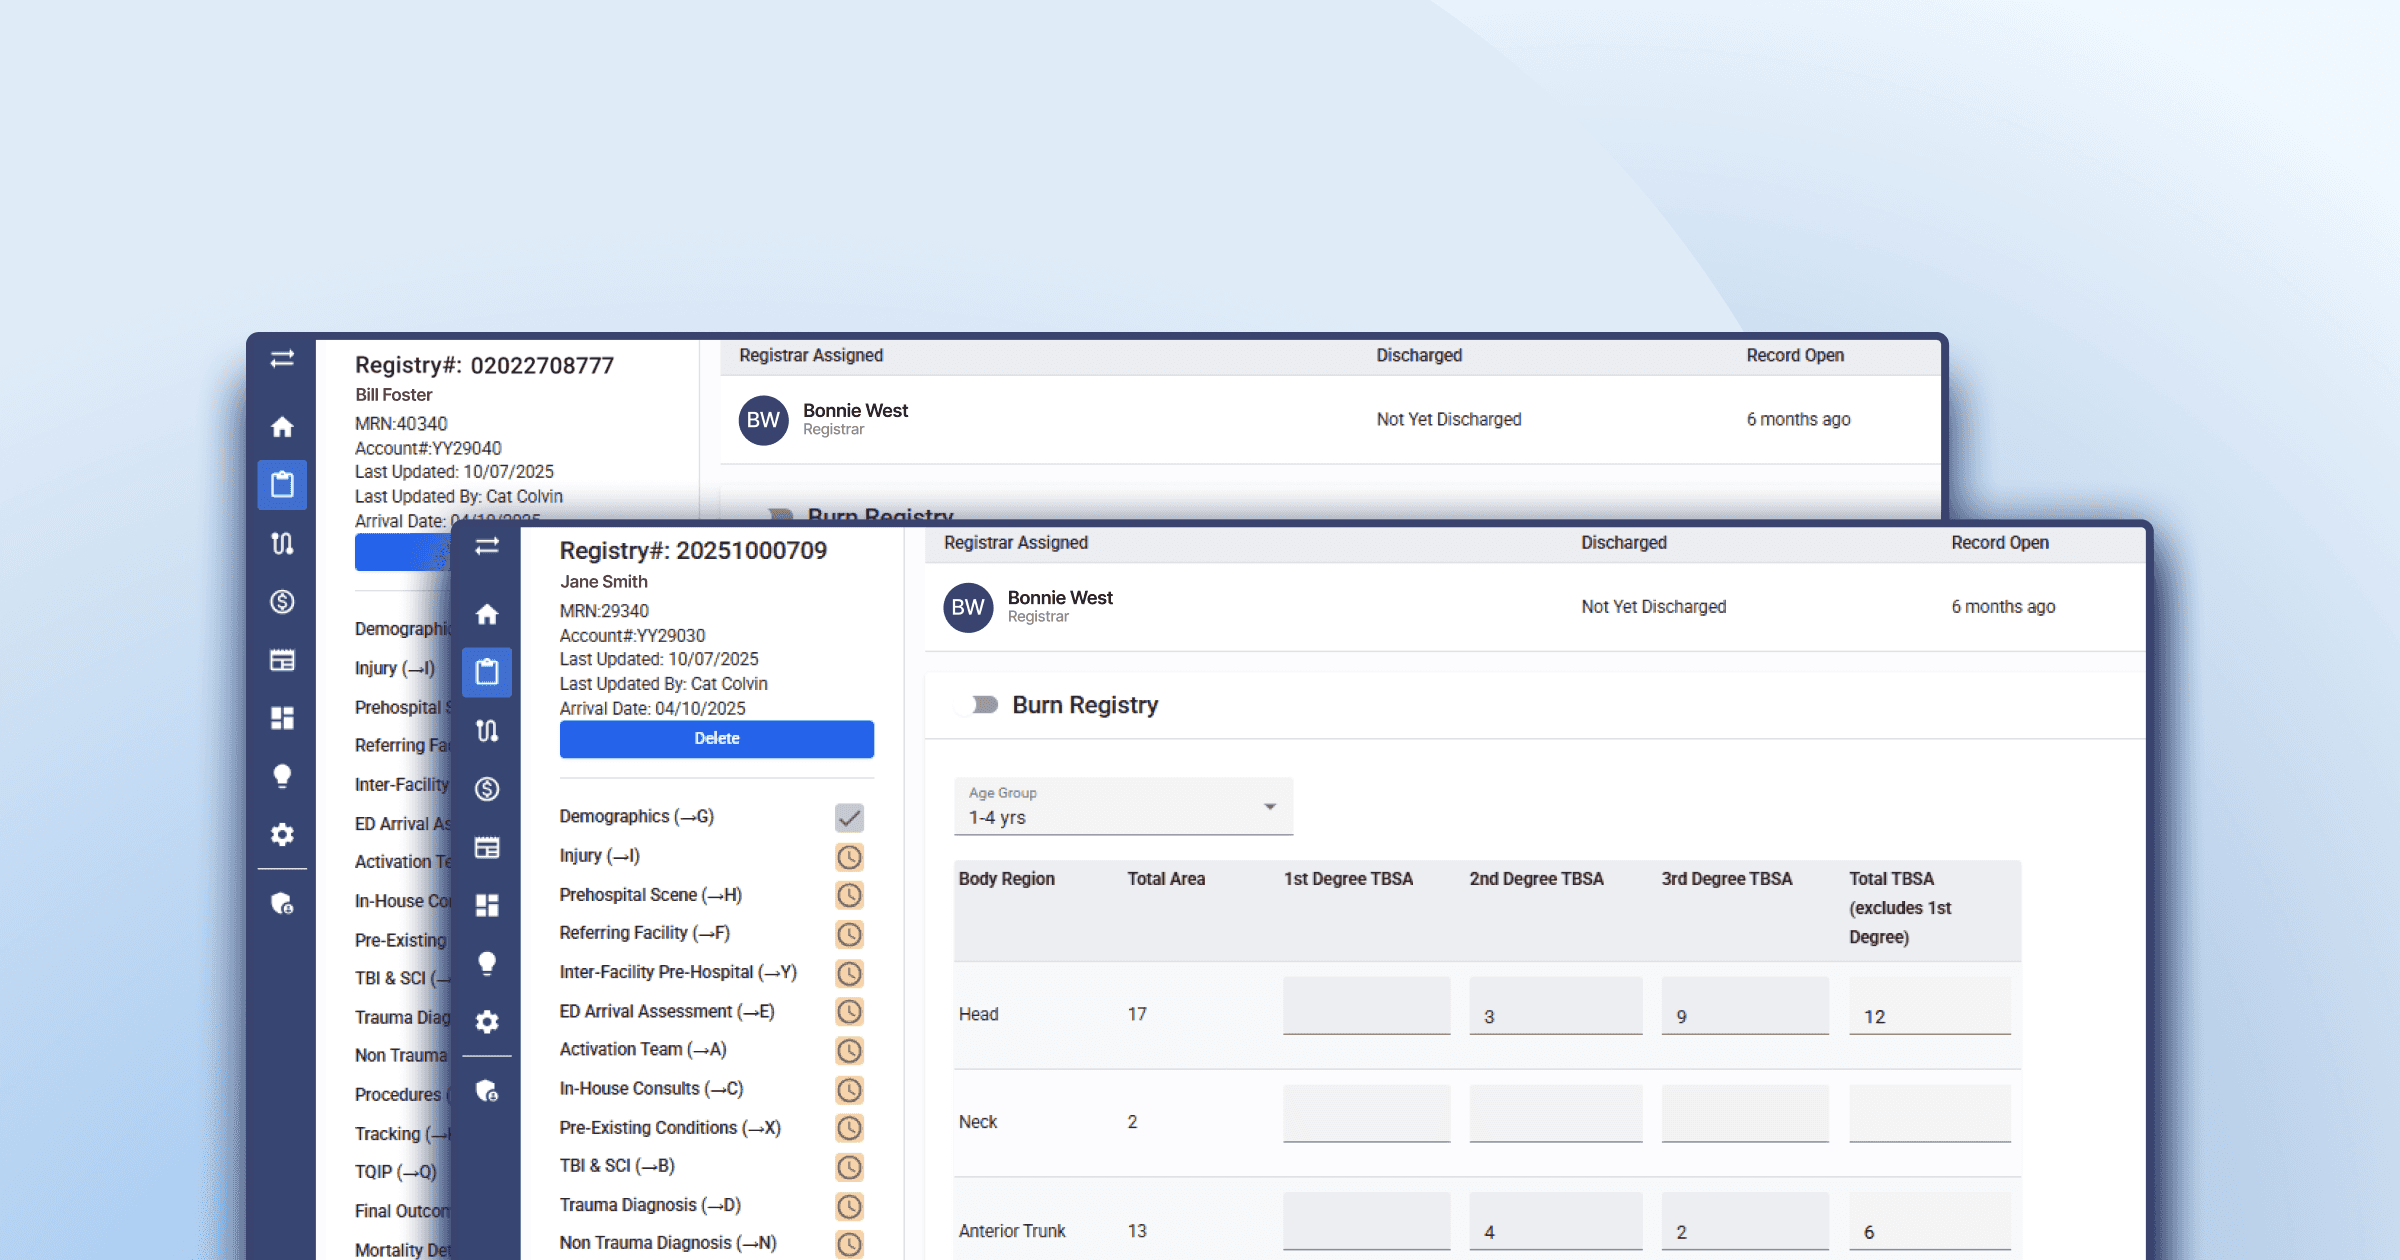
Task: Open the Age Group dropdown
Action: [x=1122, y=806]
